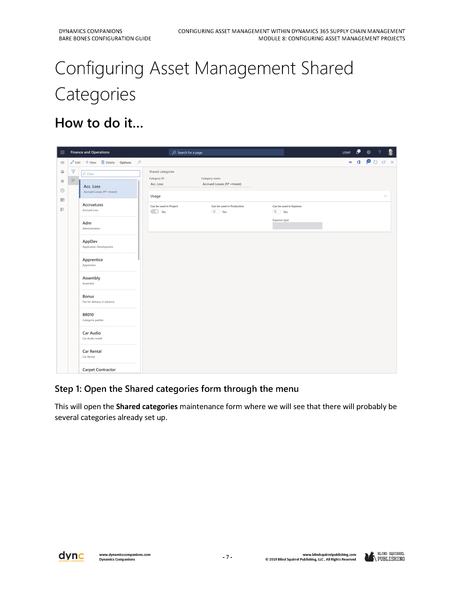464x600 pixels.
Task: Open the USMF company picker
Action: [x=346, y=152]
